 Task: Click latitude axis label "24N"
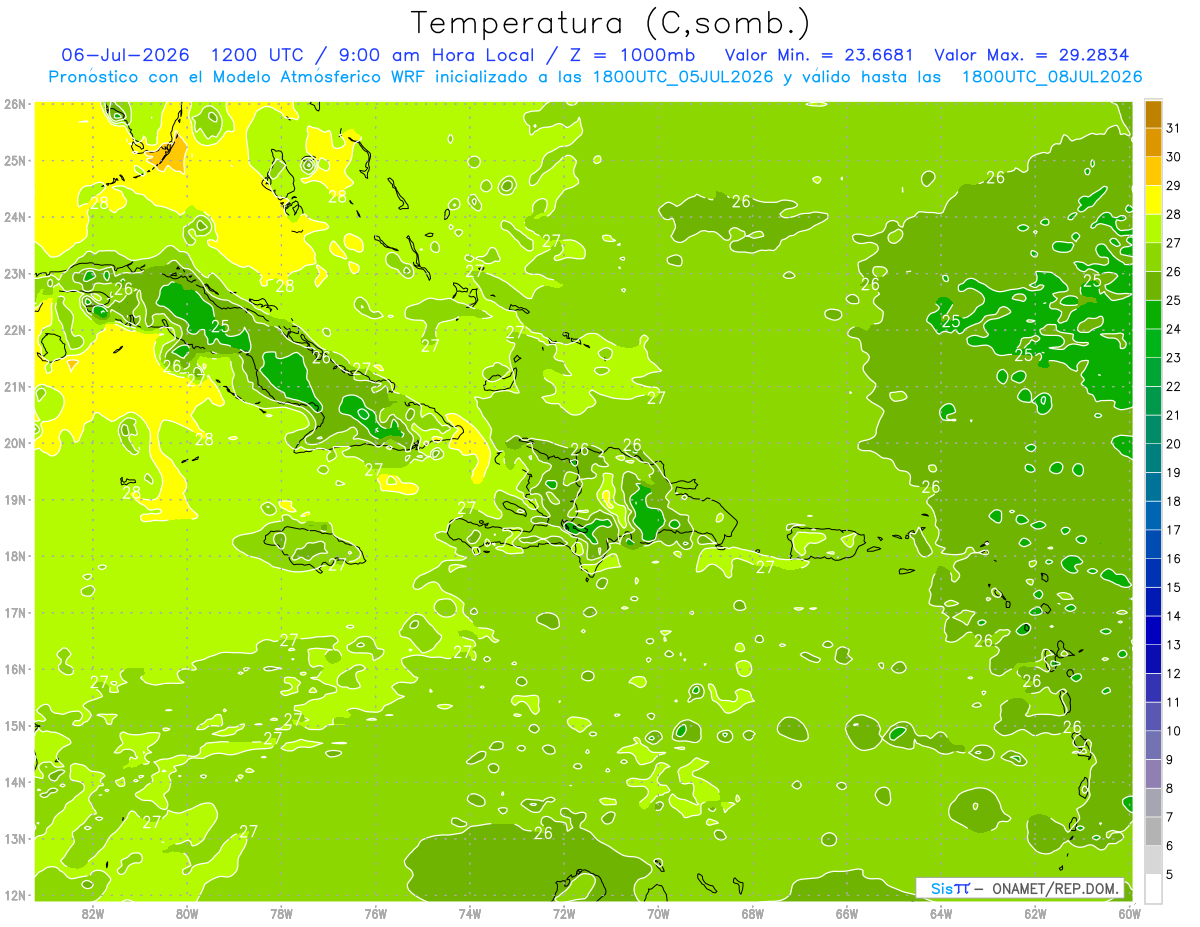coord(15,217)
